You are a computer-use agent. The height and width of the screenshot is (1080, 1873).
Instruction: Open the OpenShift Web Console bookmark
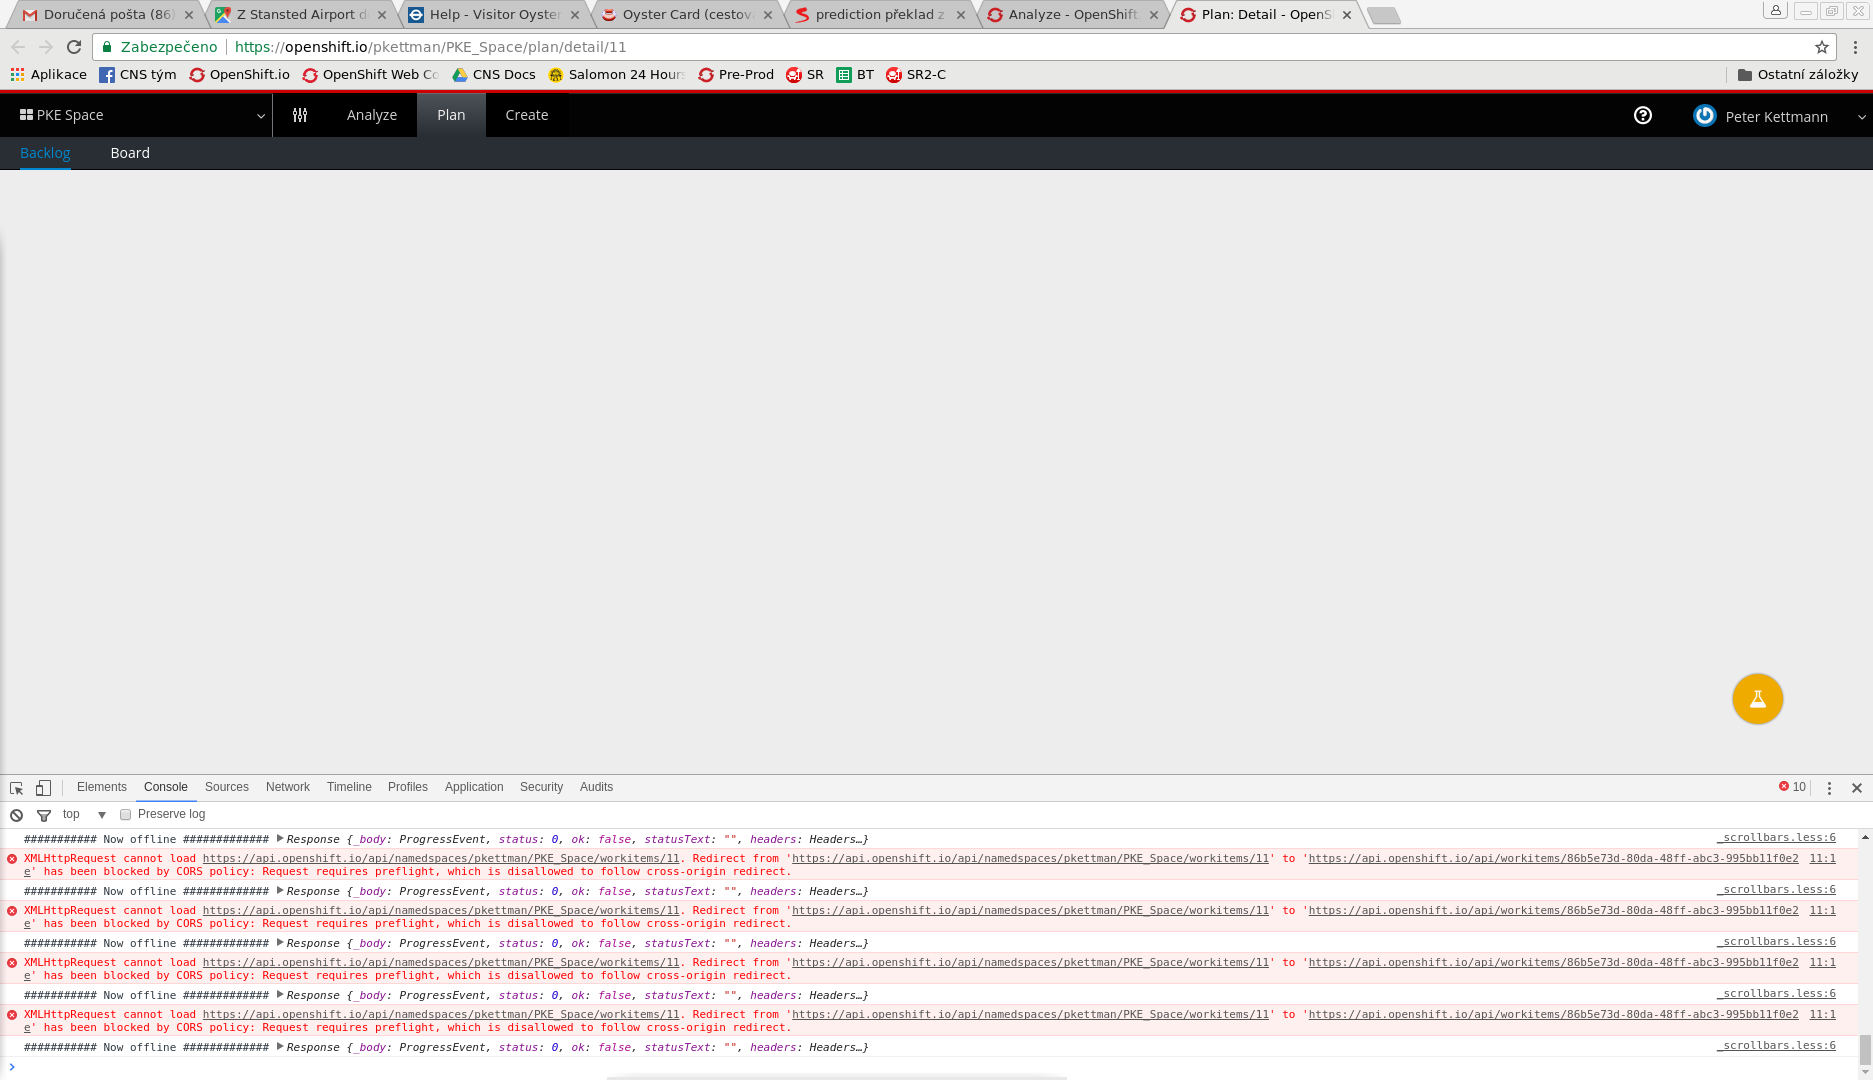pyautogui.click(x=371, y=75)
